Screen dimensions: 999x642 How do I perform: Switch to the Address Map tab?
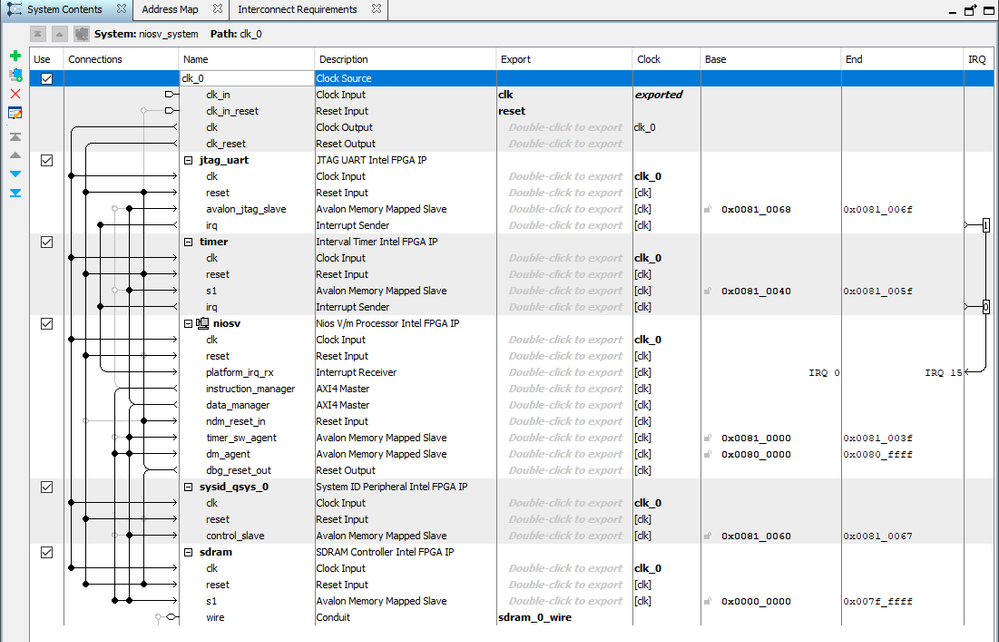point(169,10)
